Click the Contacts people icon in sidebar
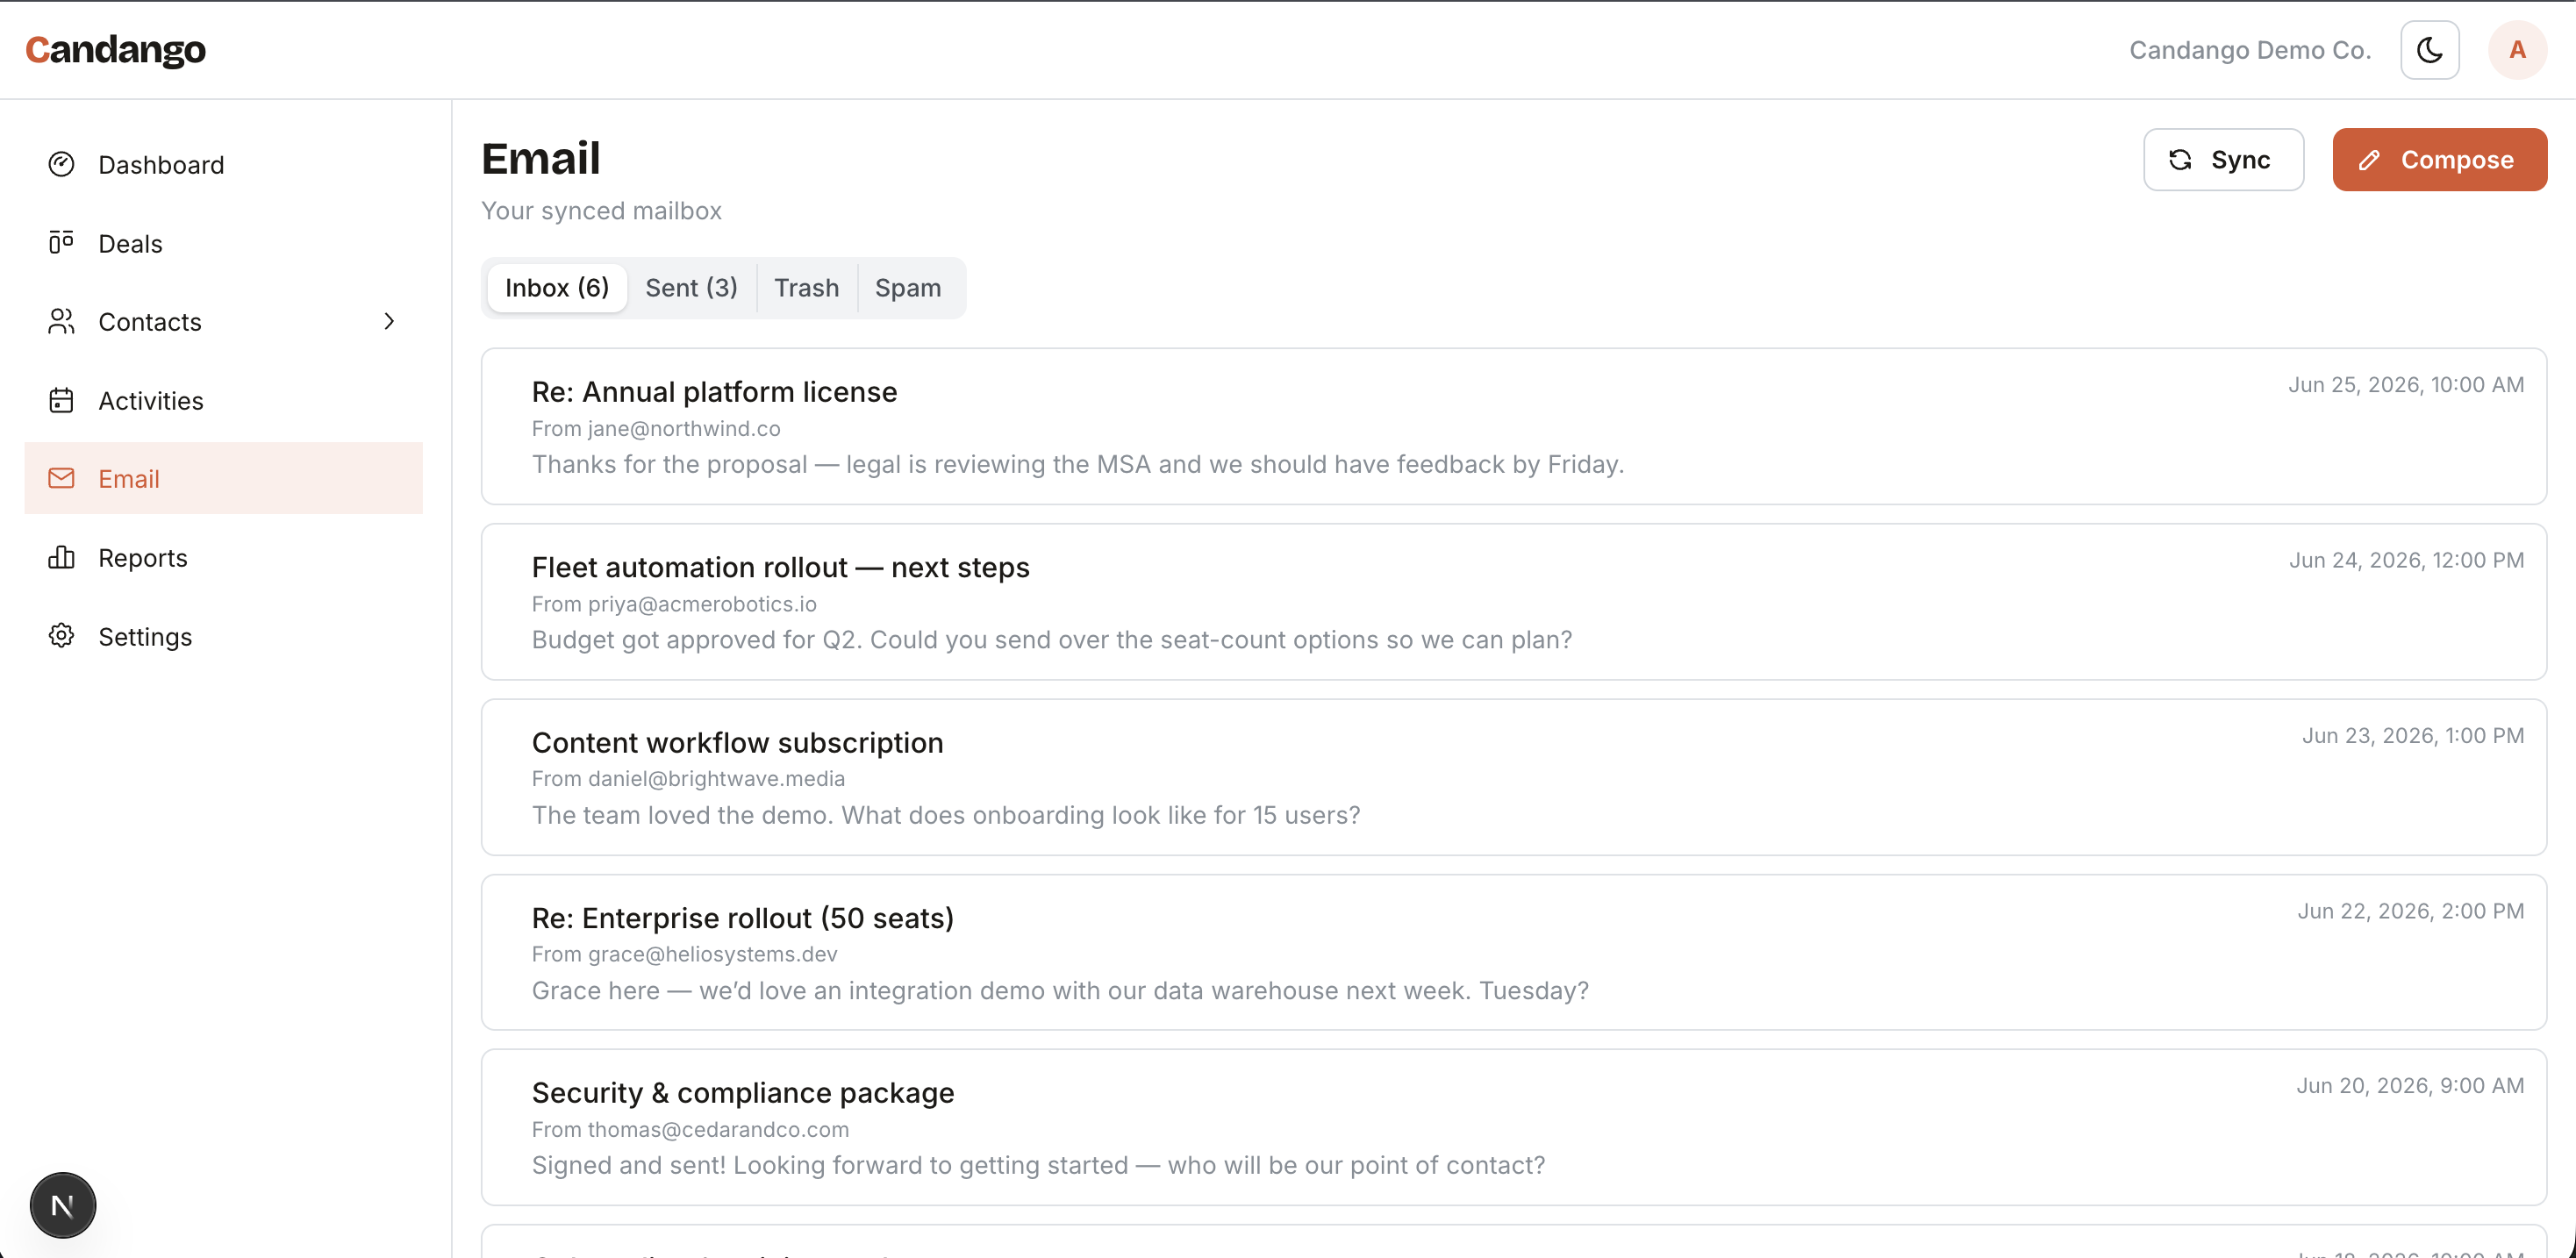Screen dimensions: 2576x1258 [61, 321]
